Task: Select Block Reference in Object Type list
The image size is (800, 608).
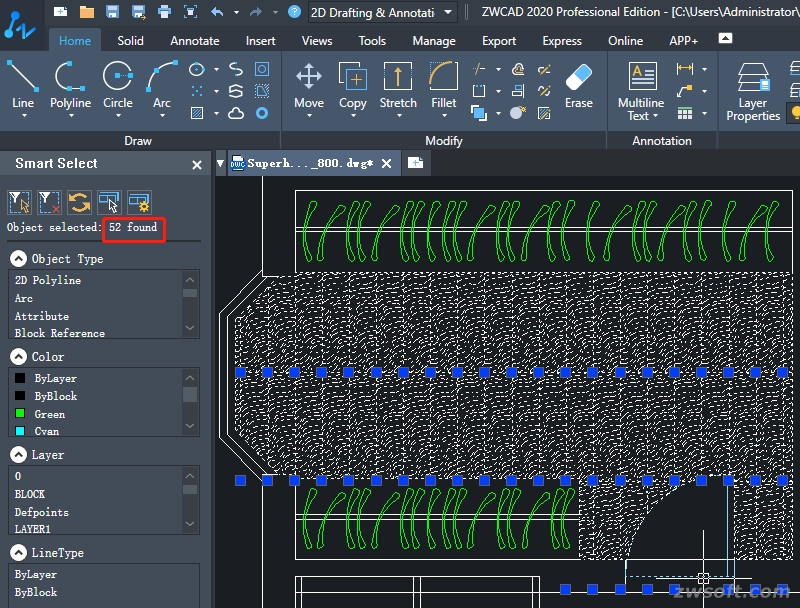Action: click(60, 333)
